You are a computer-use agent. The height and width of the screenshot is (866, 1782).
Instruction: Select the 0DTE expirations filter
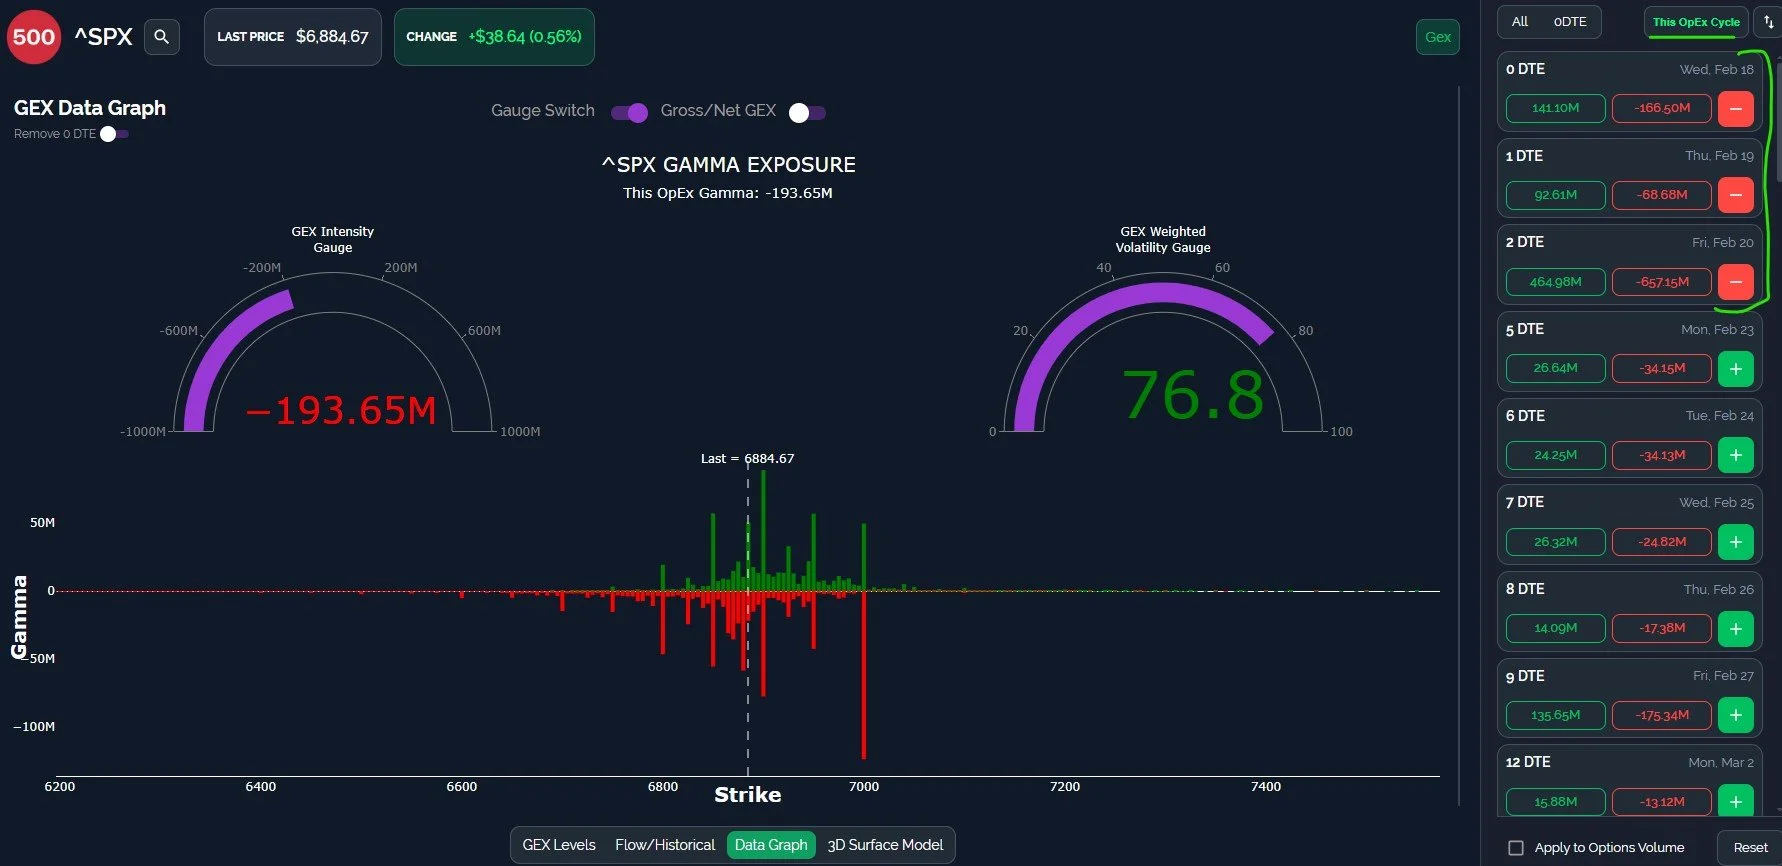(x=1570, y=22)
